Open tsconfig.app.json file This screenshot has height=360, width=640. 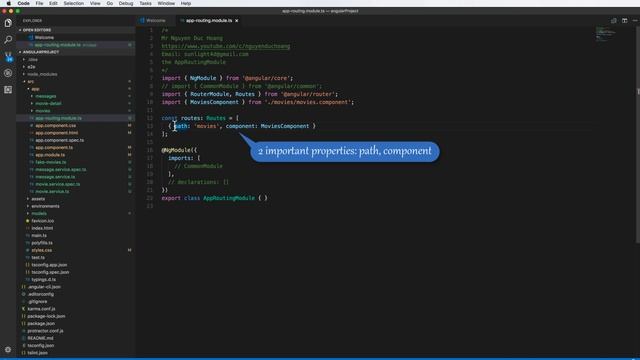tap(49, 265)
